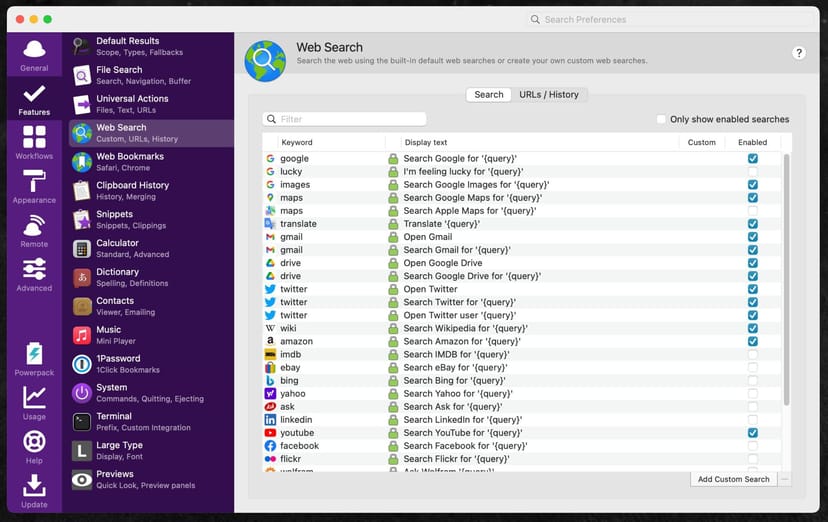Enable the imdb search checkbox
The image size is (828, 522).
752,355
